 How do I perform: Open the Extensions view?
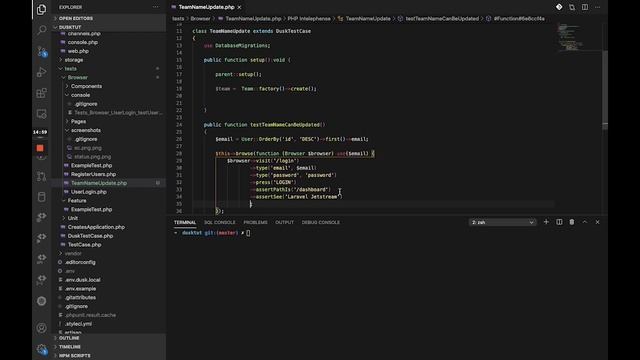coord(41,93)
